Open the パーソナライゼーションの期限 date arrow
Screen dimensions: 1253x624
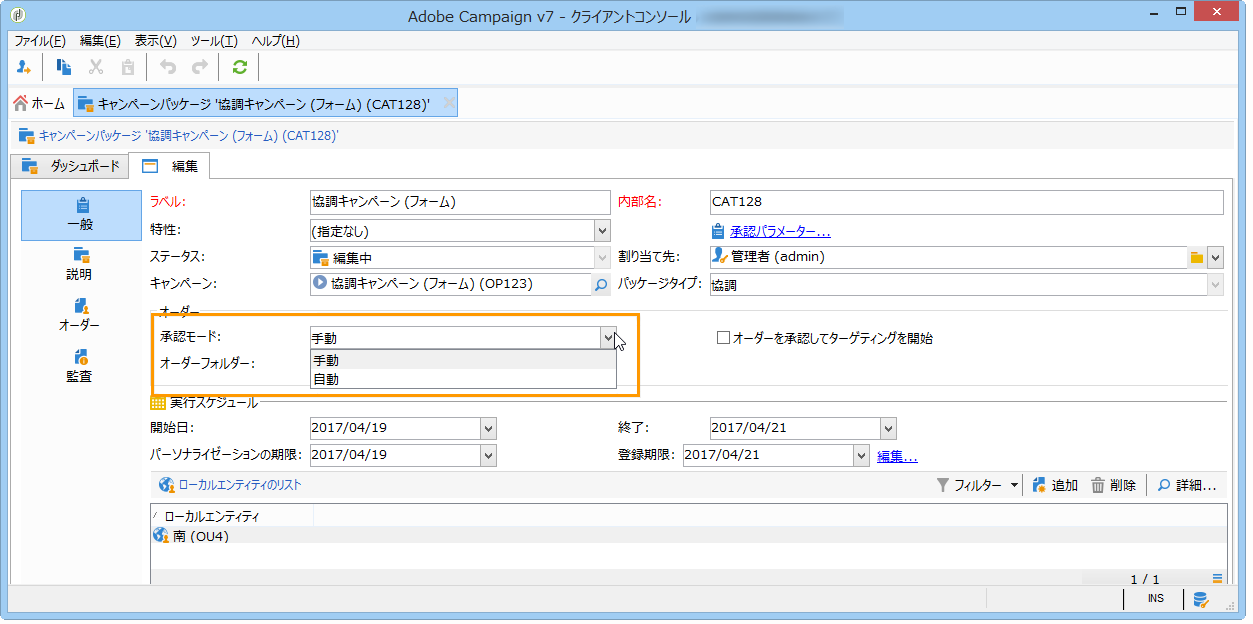point(488,455)
